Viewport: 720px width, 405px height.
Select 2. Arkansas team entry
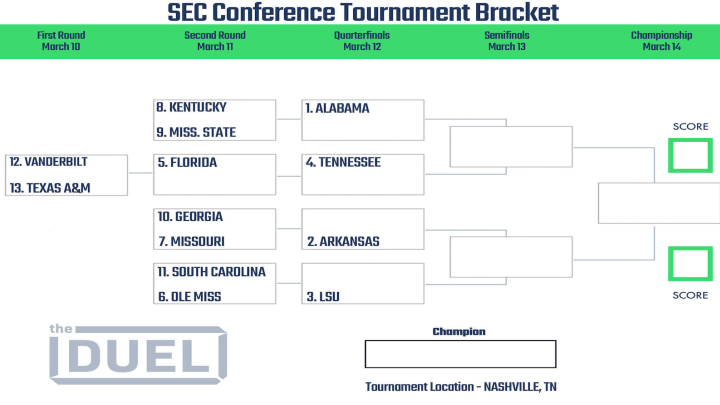[343, 242]
